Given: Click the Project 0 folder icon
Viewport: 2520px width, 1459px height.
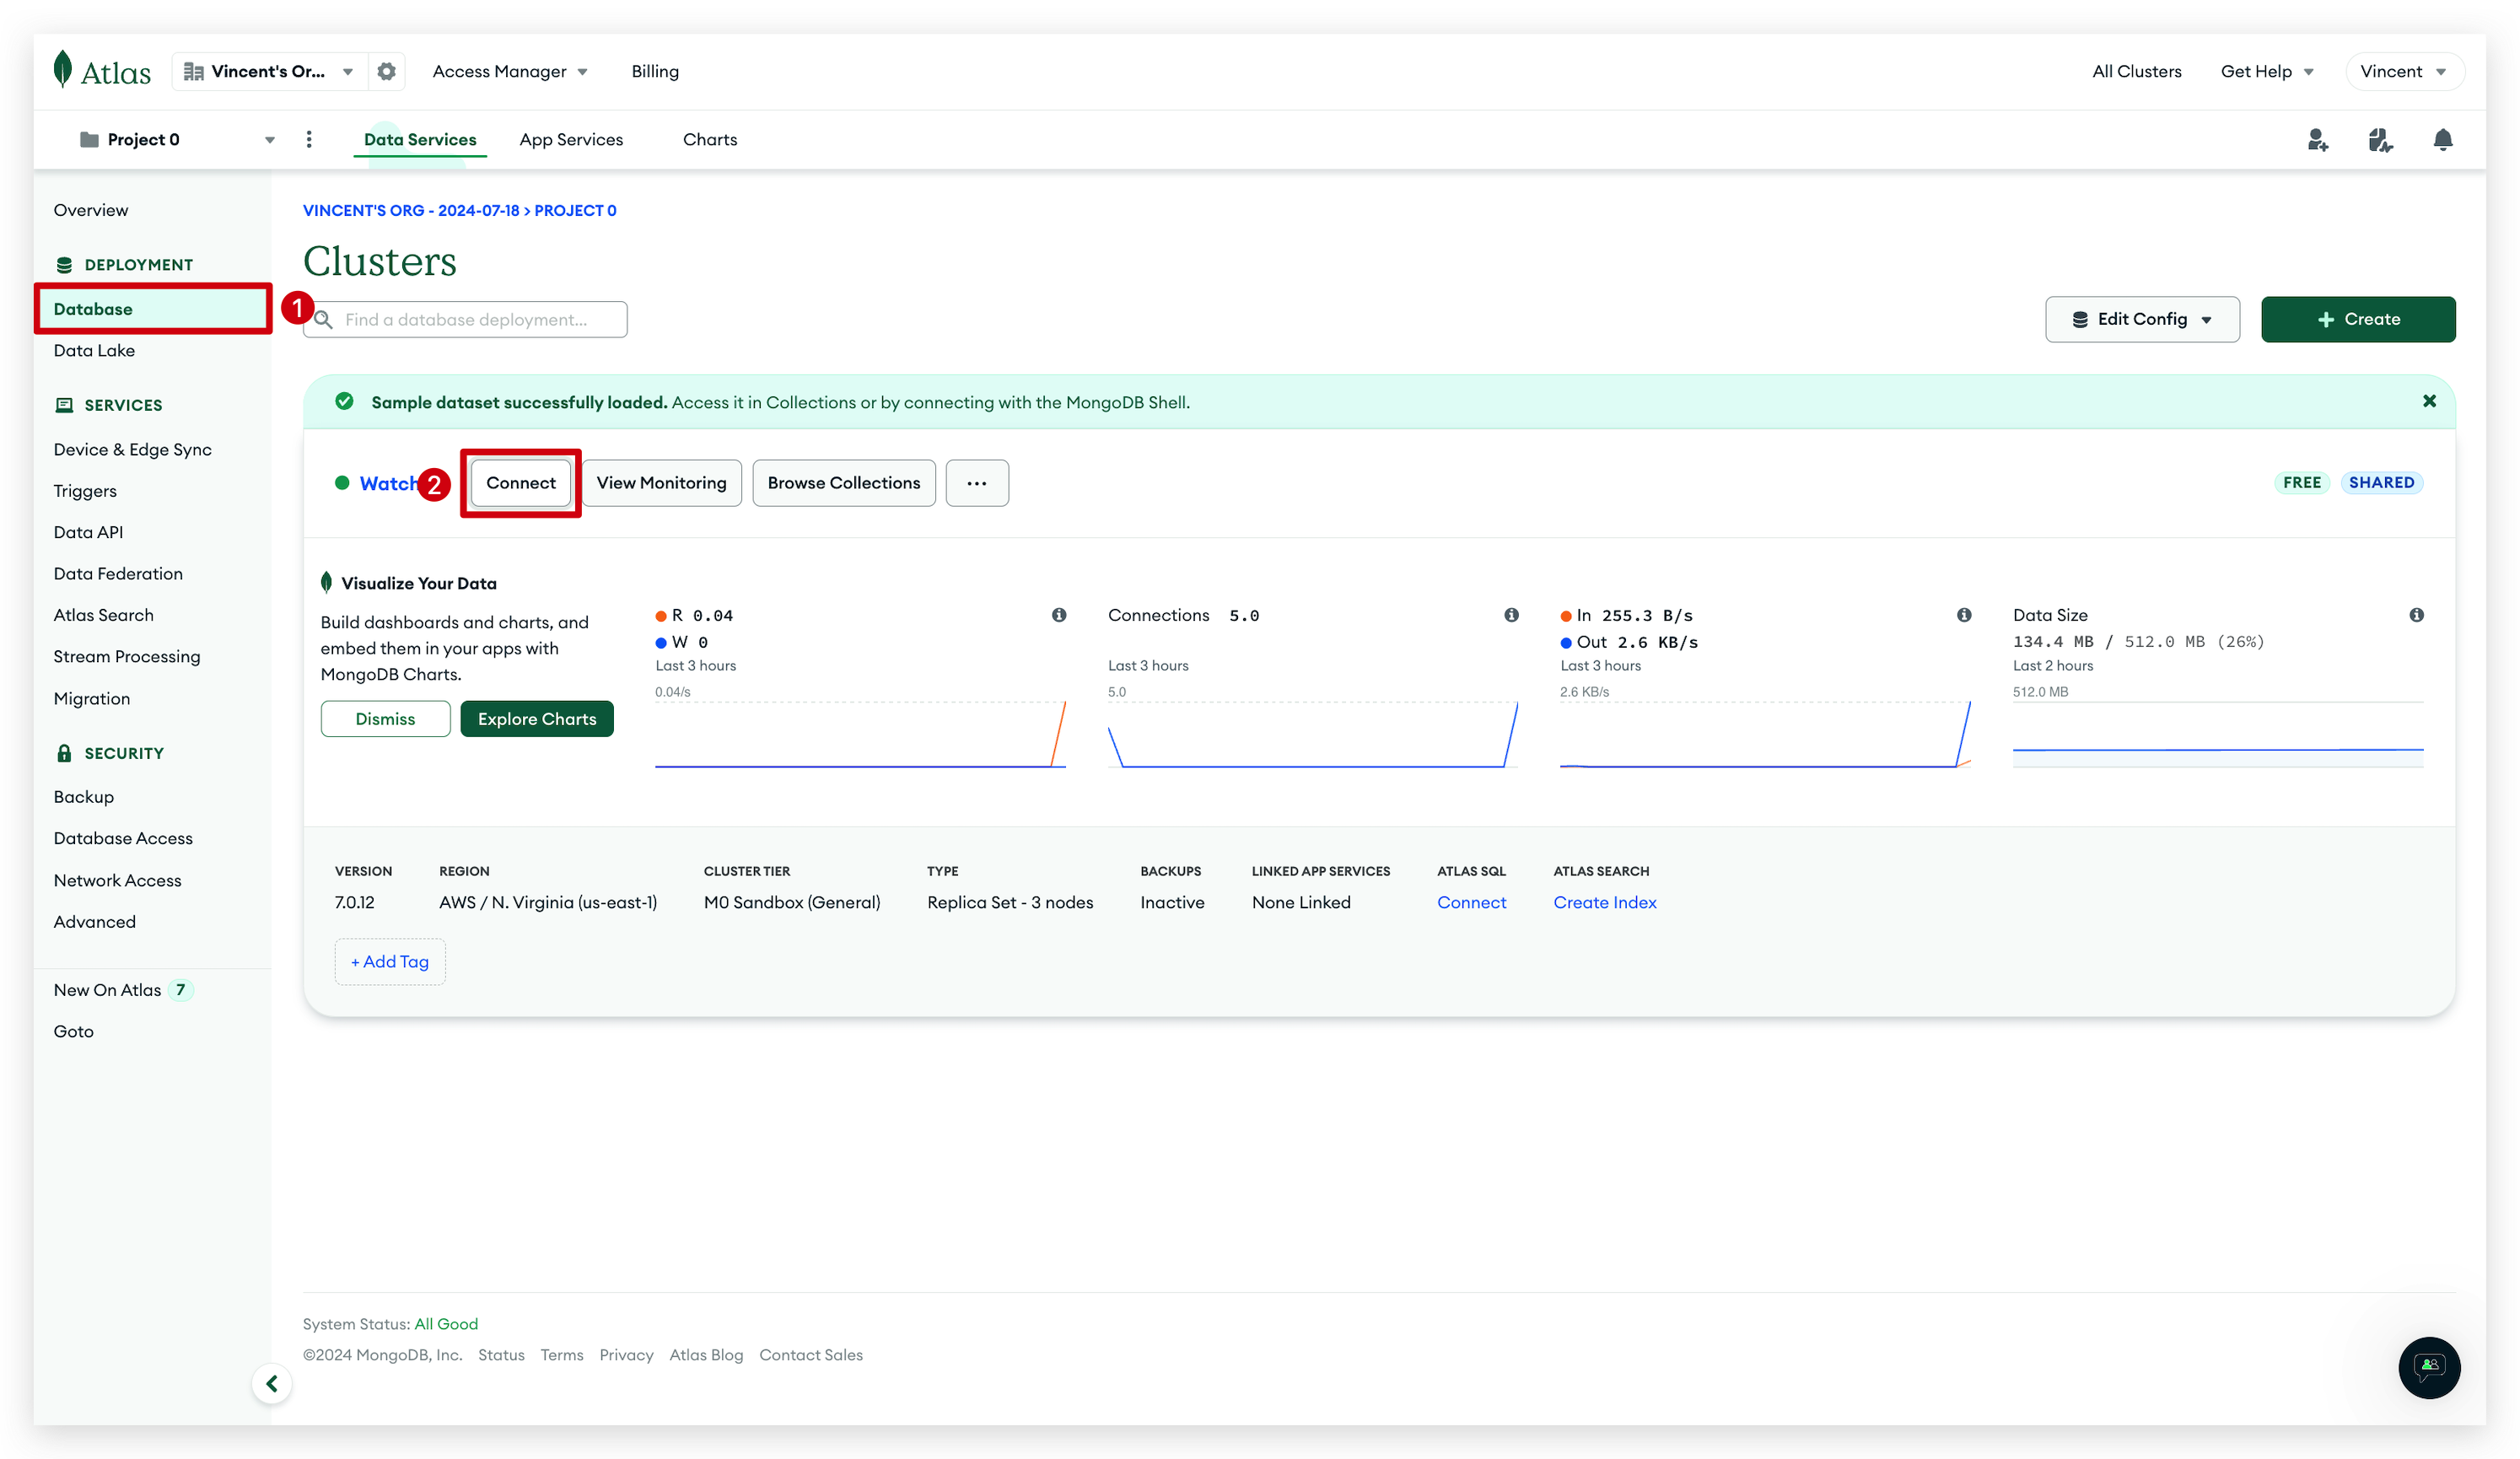Looking at the screenshot, I should 89,139.
